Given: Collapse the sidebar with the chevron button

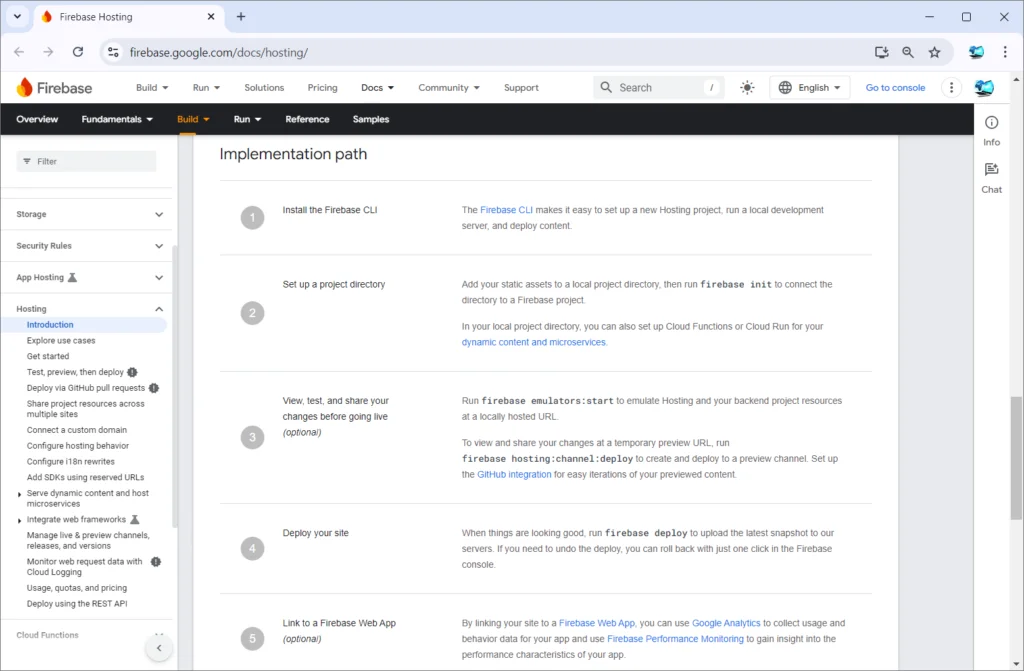Looking at the screenshot, I should [x=159, y=648].
